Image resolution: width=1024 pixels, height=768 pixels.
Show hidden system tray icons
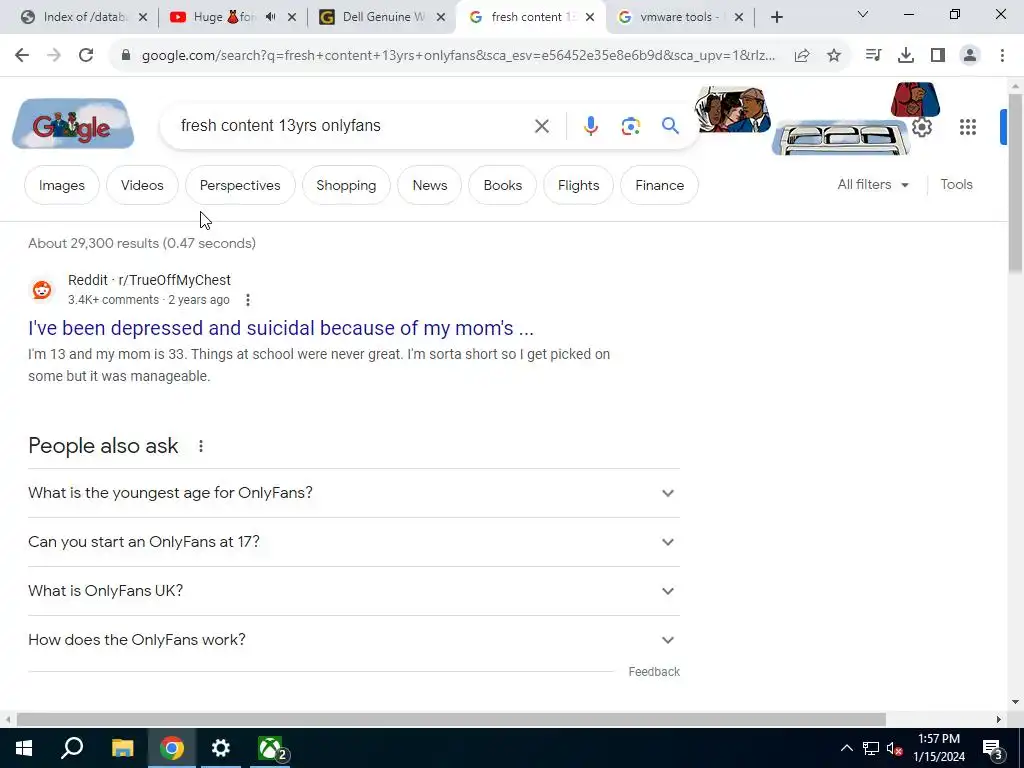point(846,748)
